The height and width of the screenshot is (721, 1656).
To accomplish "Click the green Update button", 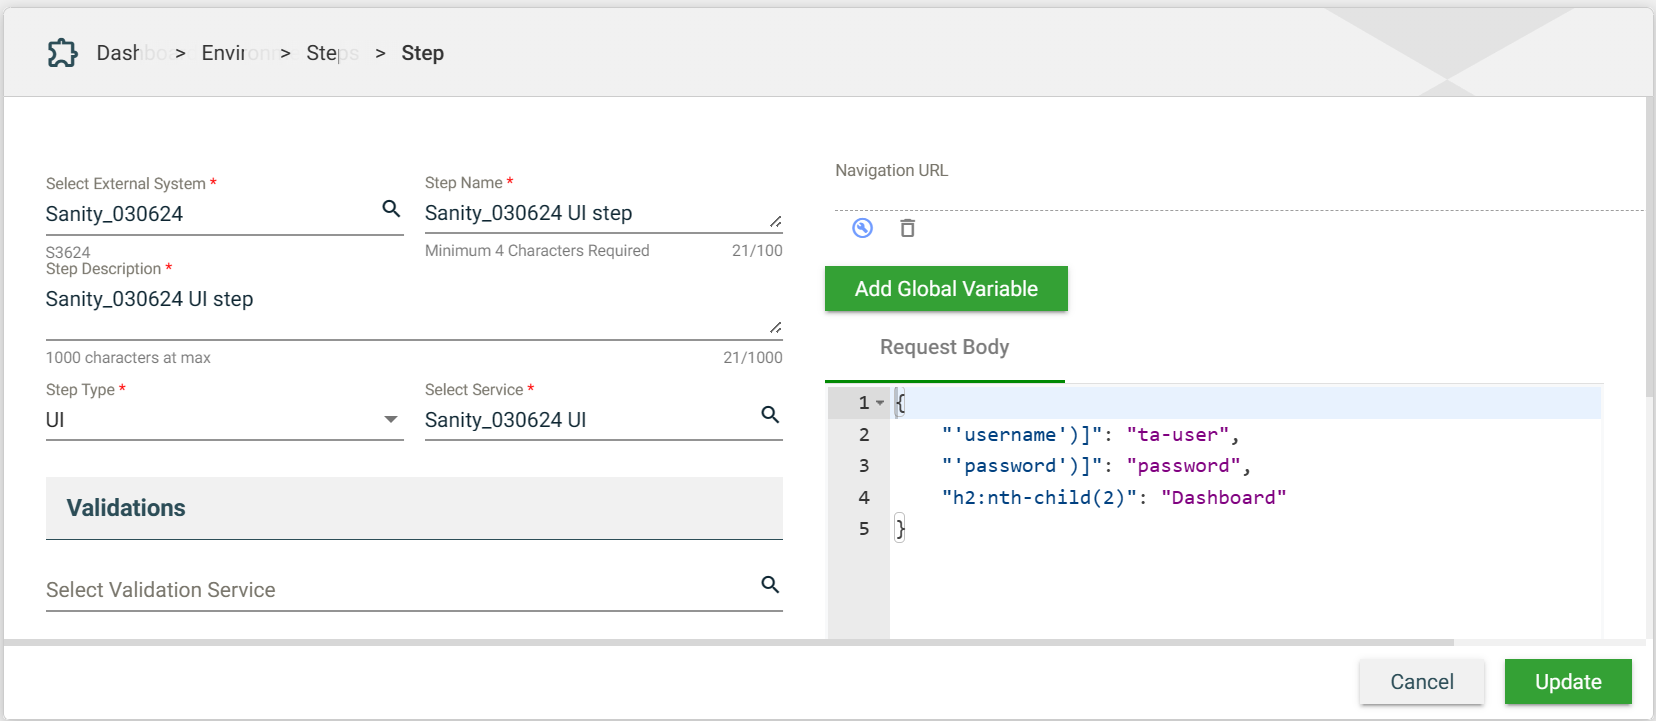I will pos(1567,682).
